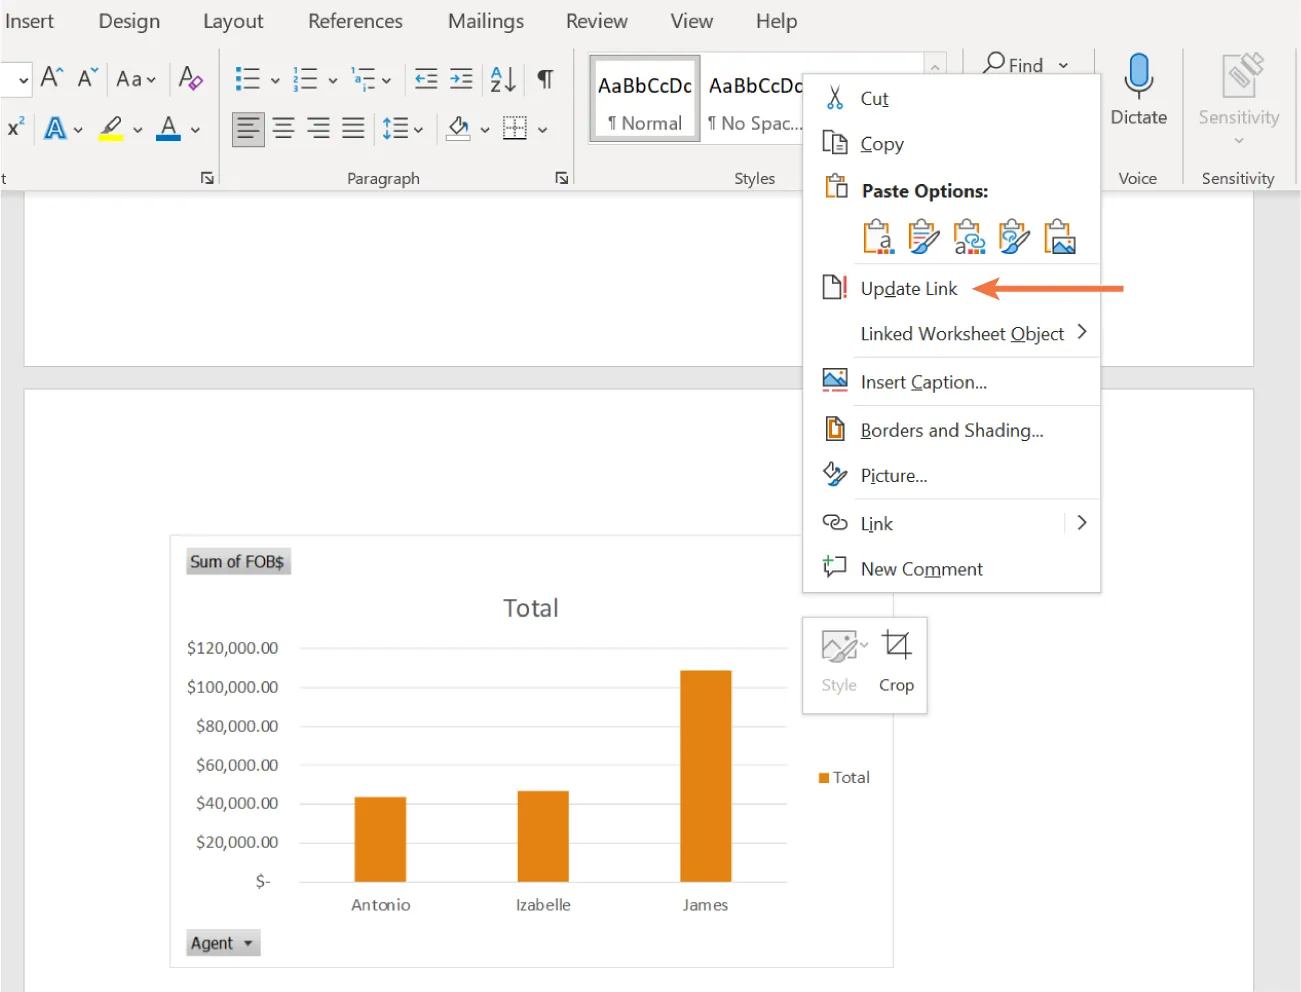The height and width of the screenshot is (992, 1301).
Task: Click Insert Caption in the context menu
Action: [x=922, y=381]
